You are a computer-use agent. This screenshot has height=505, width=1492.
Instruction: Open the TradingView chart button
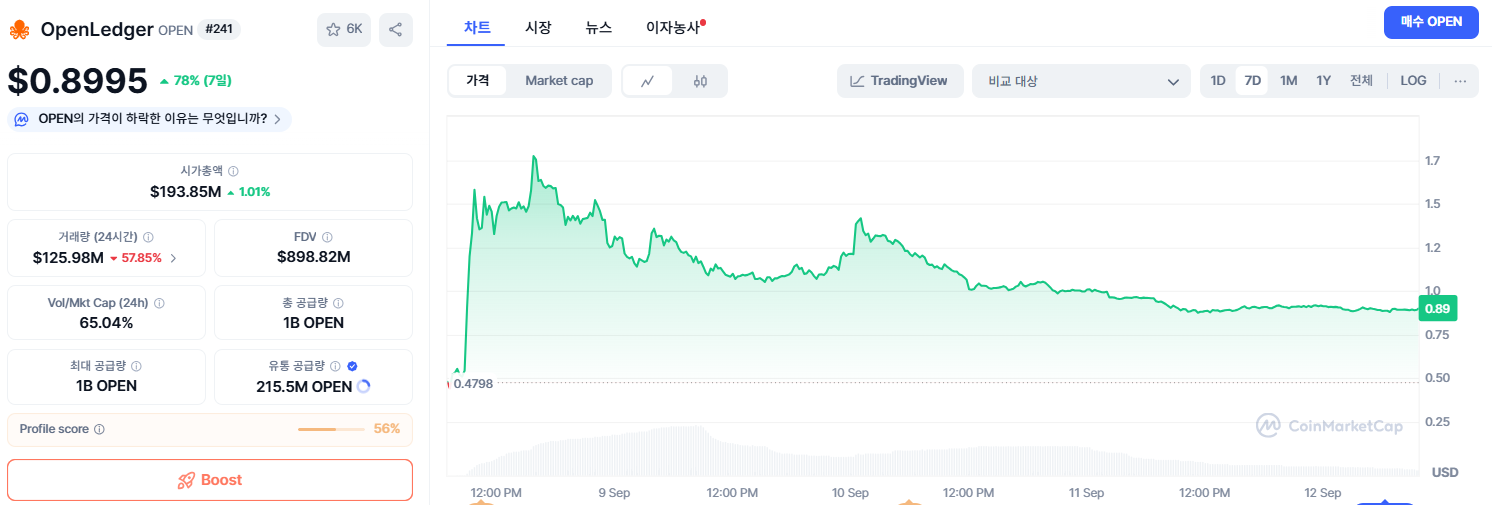(x=900, y=81)
